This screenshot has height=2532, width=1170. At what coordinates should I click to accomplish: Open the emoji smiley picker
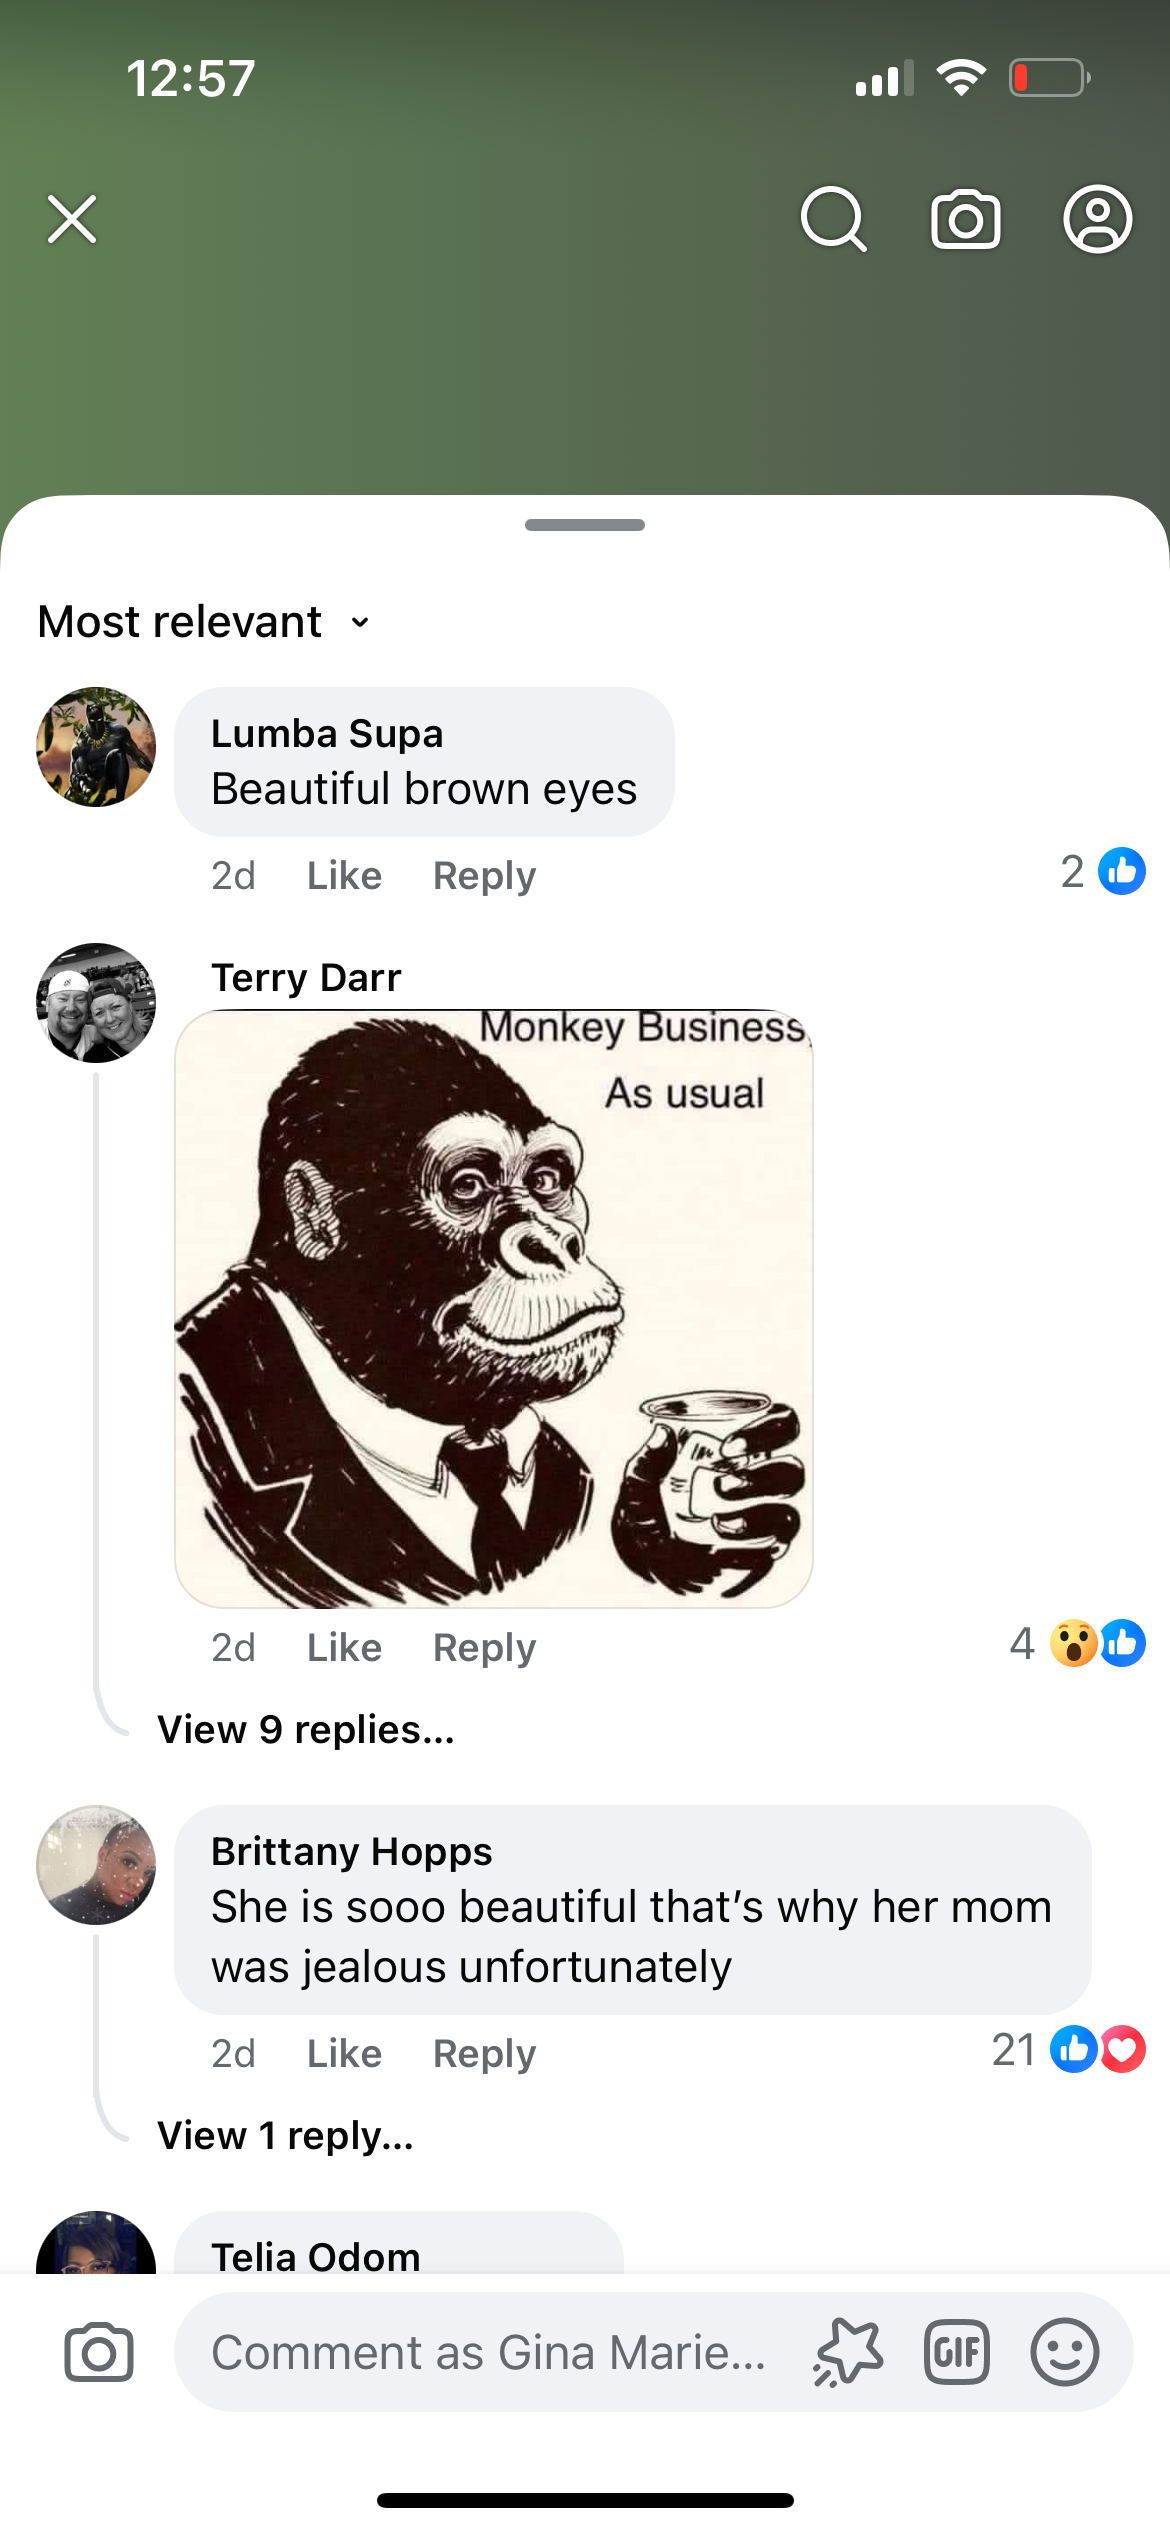(1065, 2352)
